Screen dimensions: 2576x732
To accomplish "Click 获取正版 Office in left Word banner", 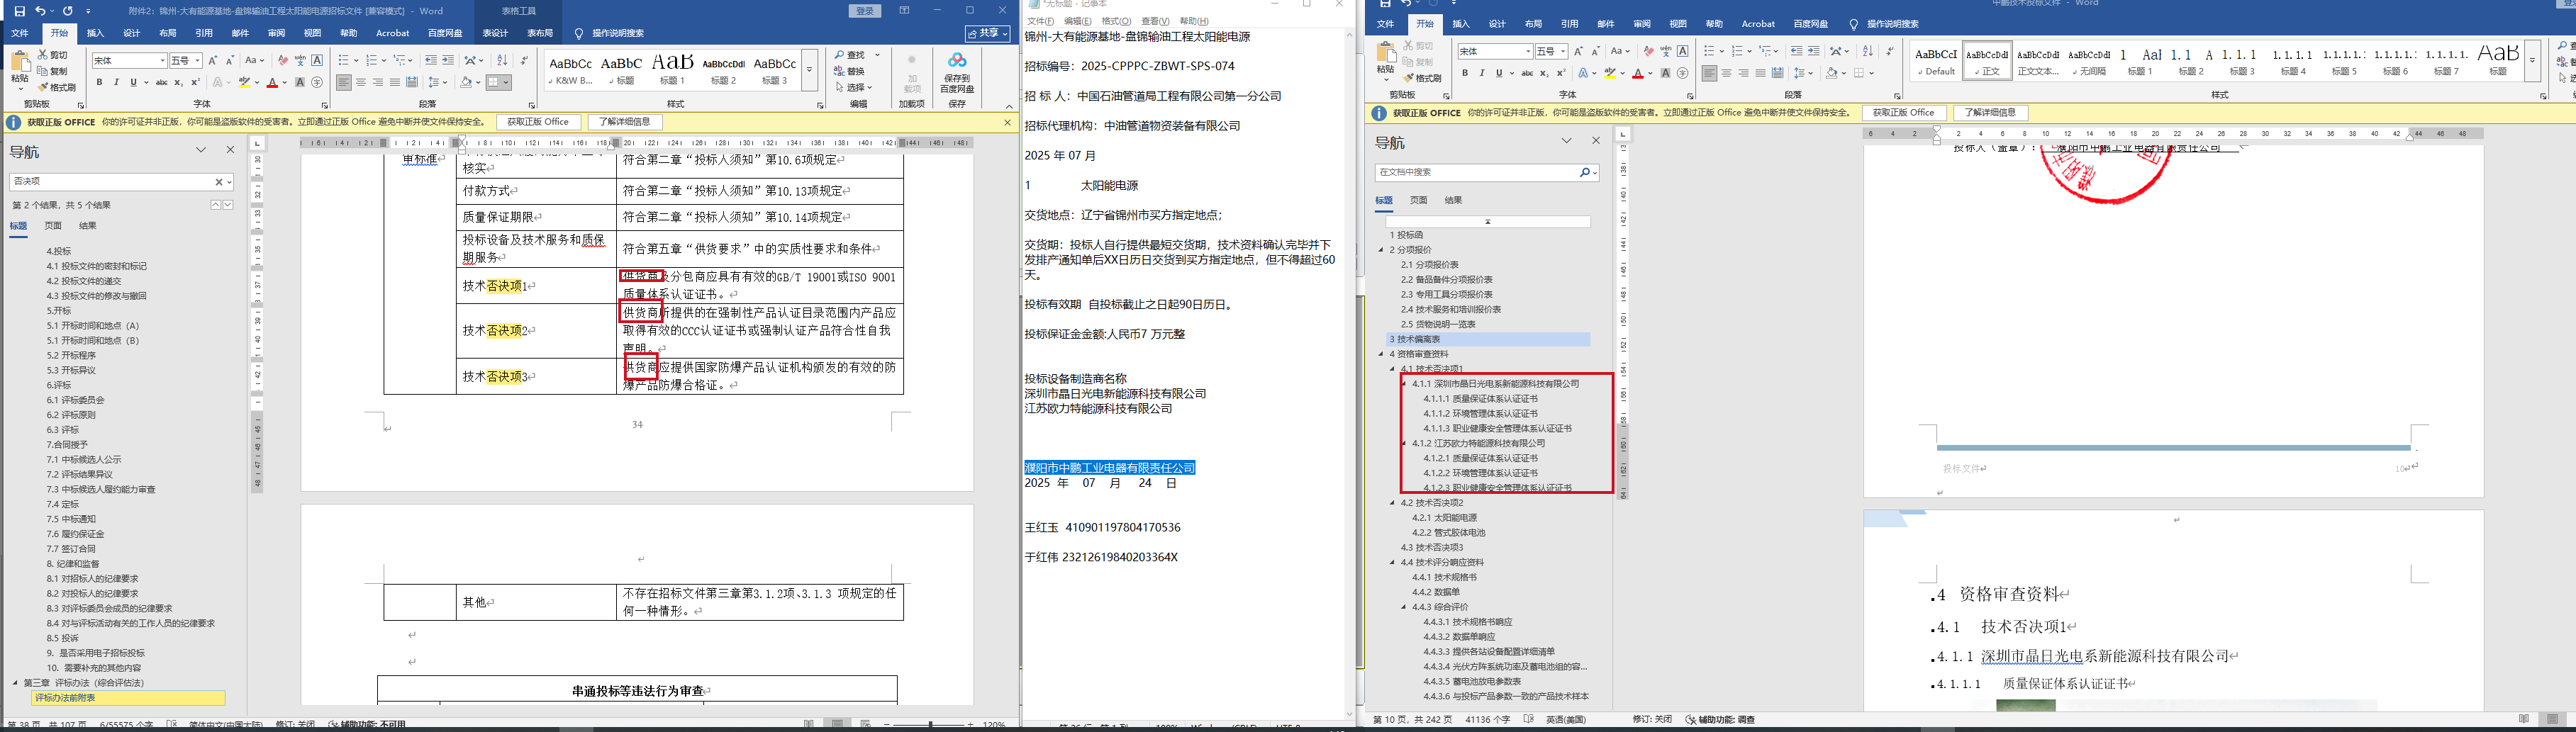I will coord(538,122).
